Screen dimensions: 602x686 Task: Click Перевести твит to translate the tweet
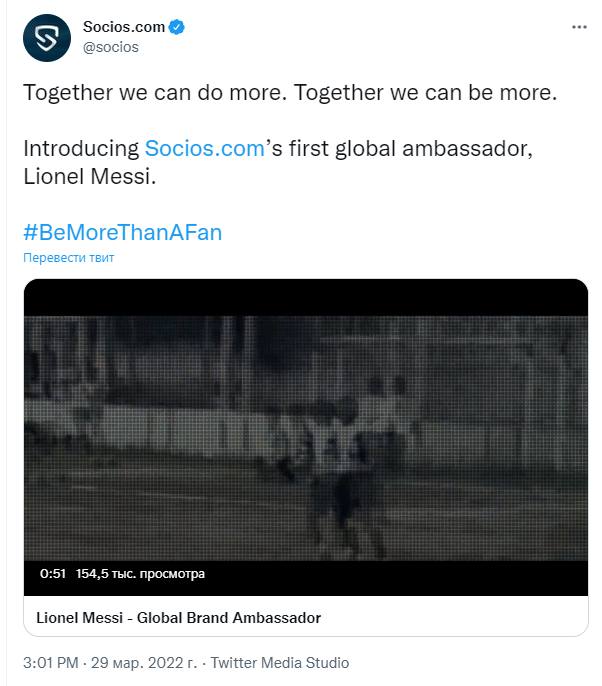point(69,257)
